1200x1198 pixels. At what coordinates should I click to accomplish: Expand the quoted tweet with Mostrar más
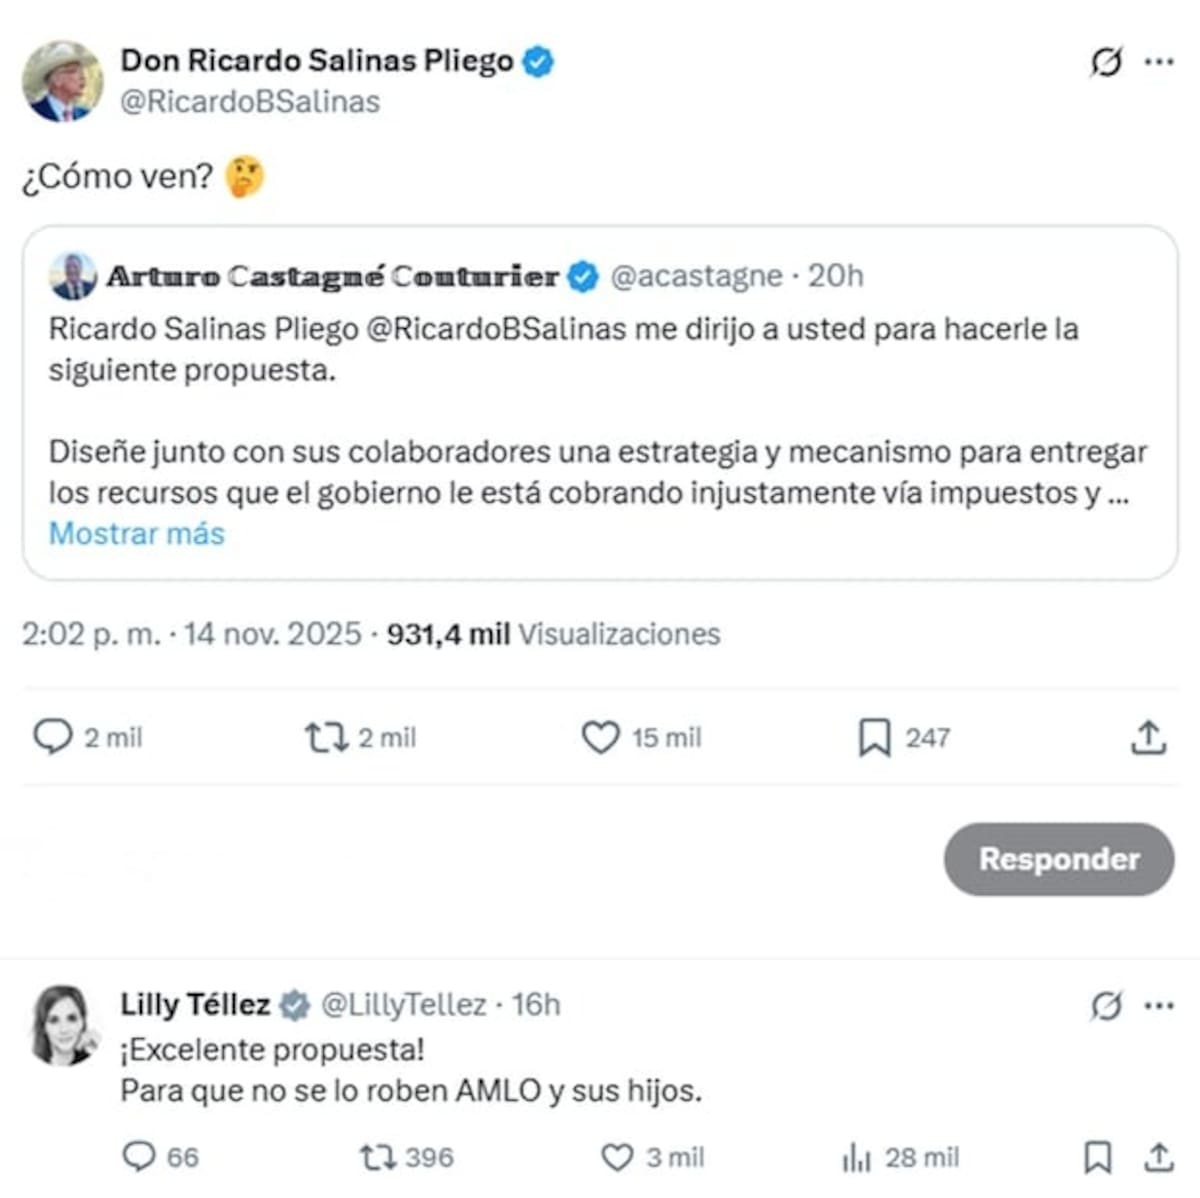tap(136, 534)
